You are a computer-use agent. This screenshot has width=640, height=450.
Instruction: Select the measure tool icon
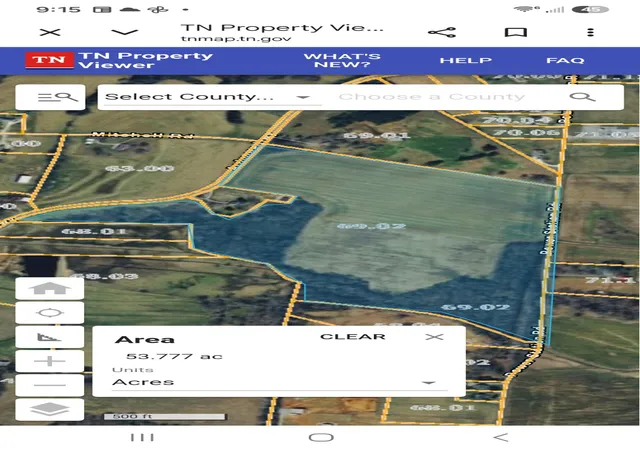(50, 337)
